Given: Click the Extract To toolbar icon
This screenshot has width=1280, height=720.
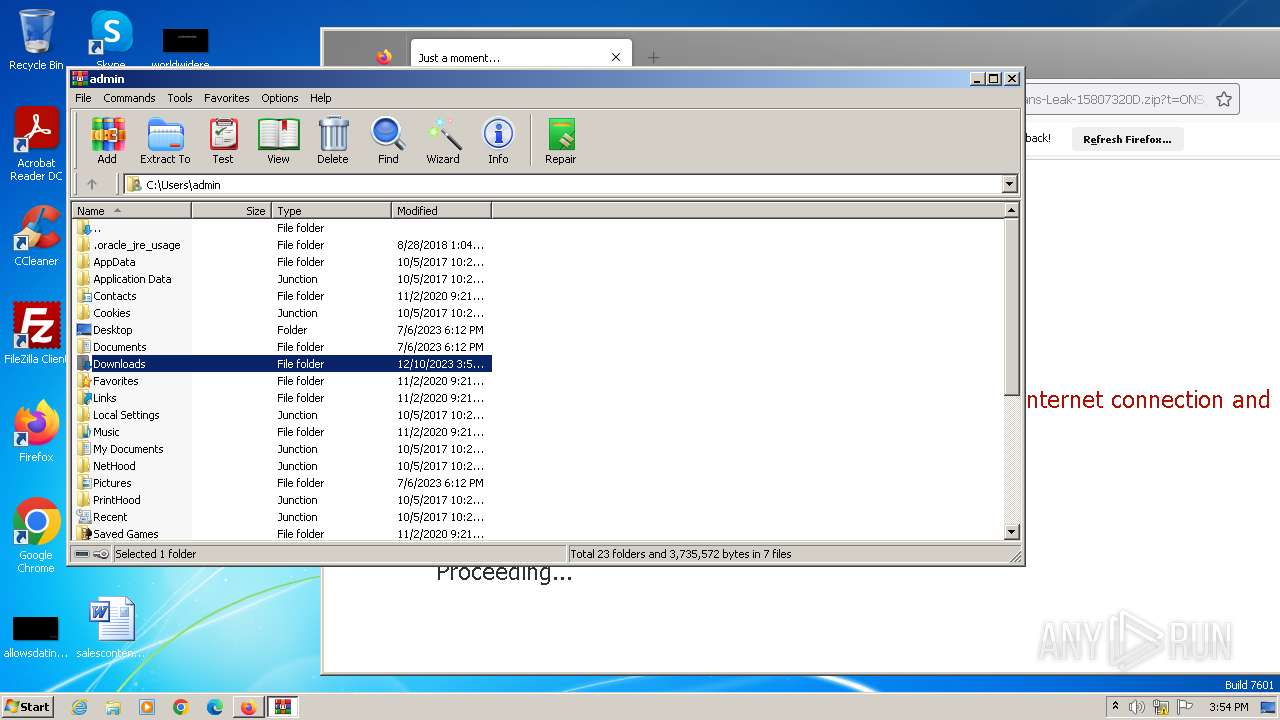Looking at the screenshot, I should click(165, 140).
